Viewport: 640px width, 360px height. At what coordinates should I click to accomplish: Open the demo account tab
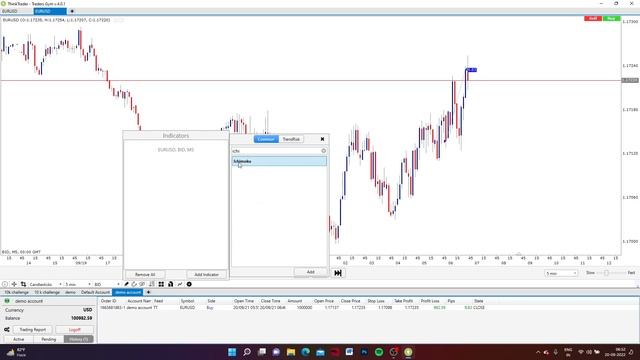point(70,292)
